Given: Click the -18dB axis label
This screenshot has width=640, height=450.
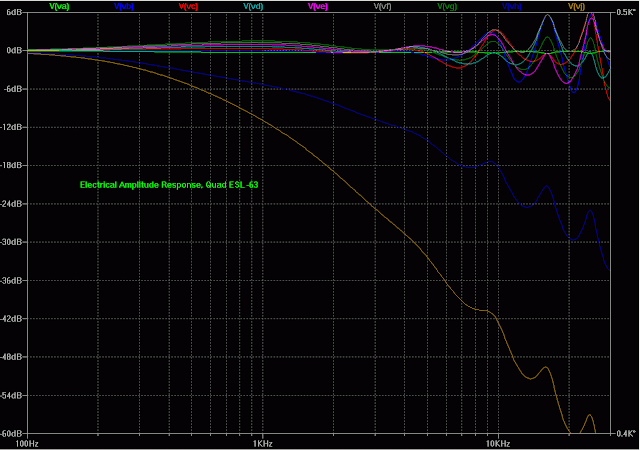Looking at the screenshot, I should point(11,165).
